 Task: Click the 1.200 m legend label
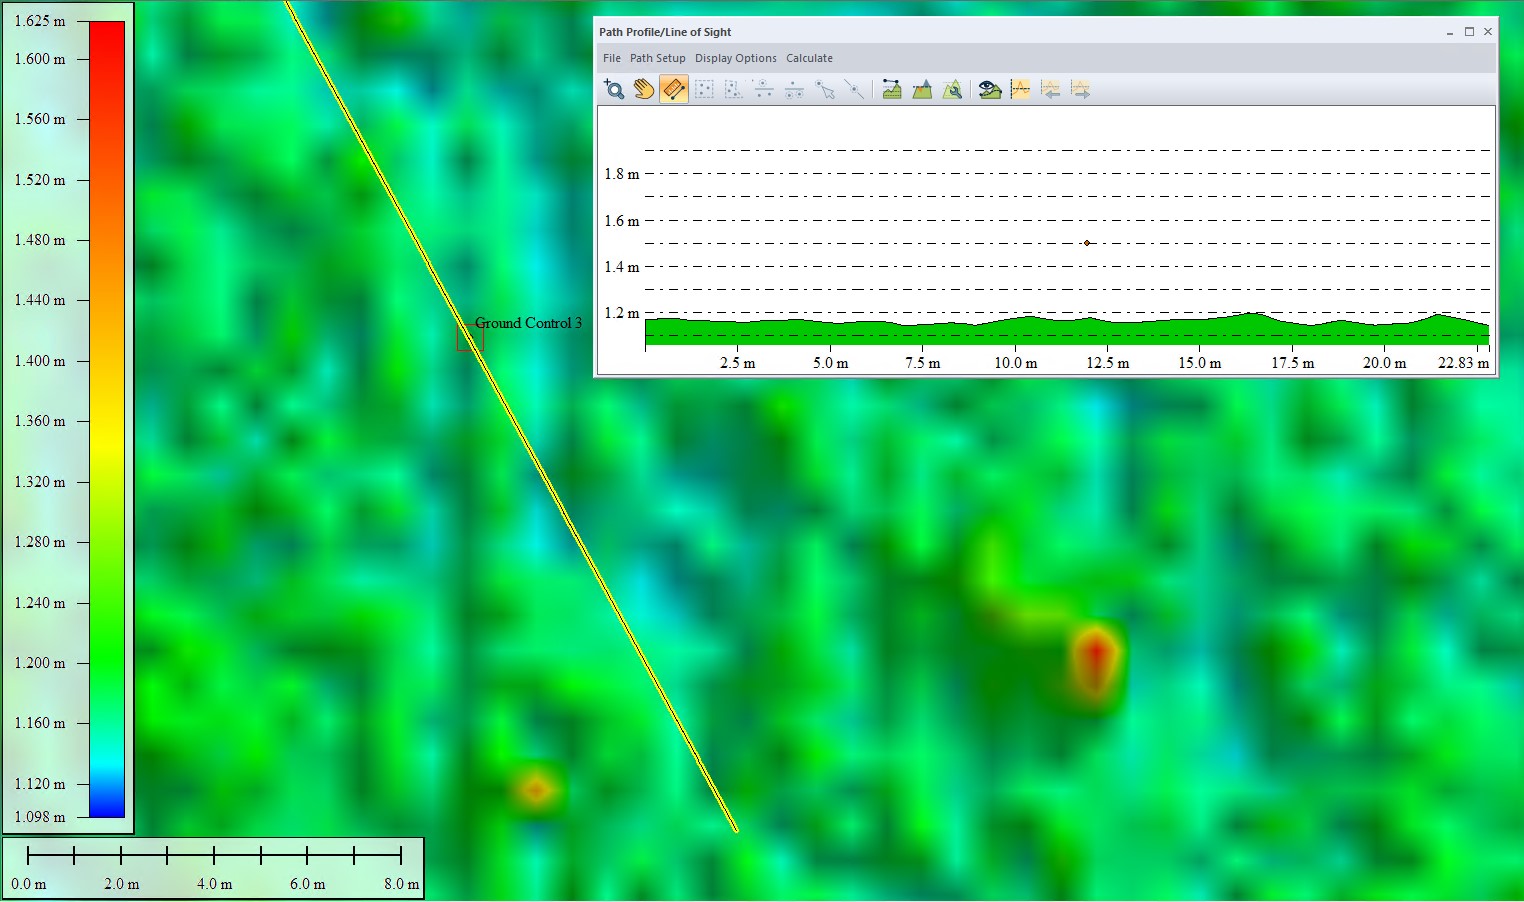40,663
